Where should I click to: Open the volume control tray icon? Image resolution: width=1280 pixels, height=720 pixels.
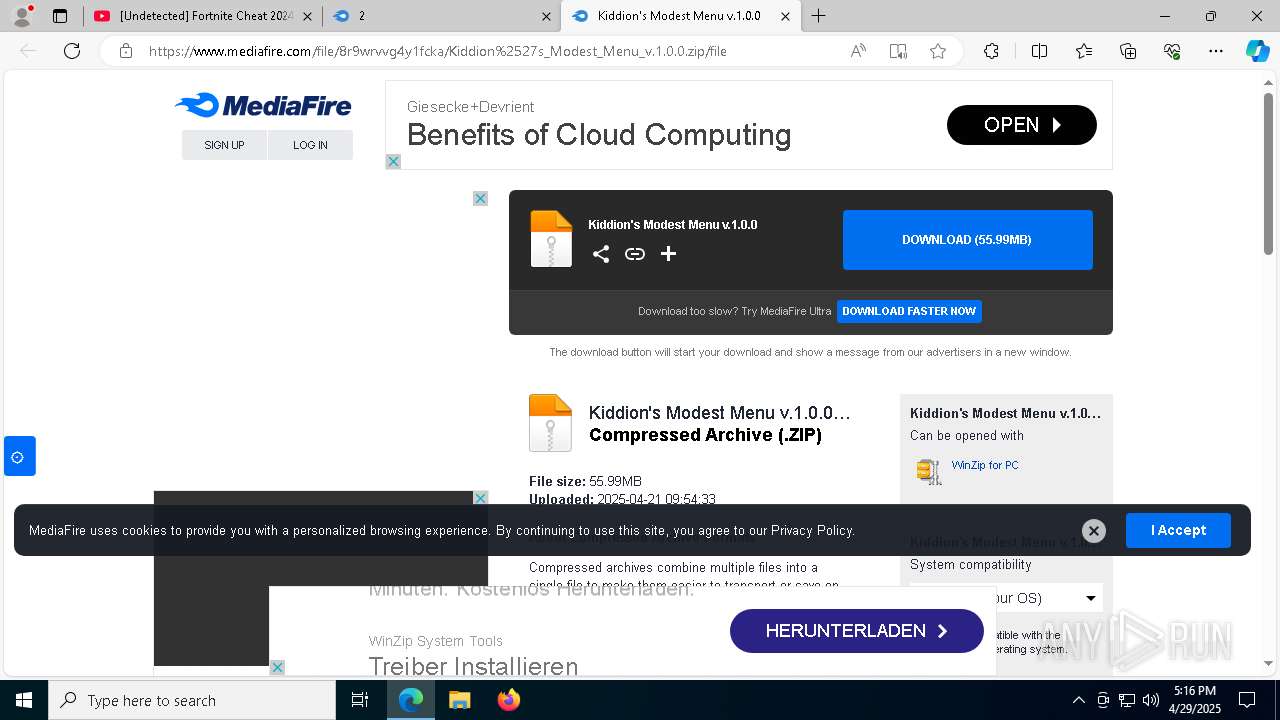click(x=1151, y=700)
